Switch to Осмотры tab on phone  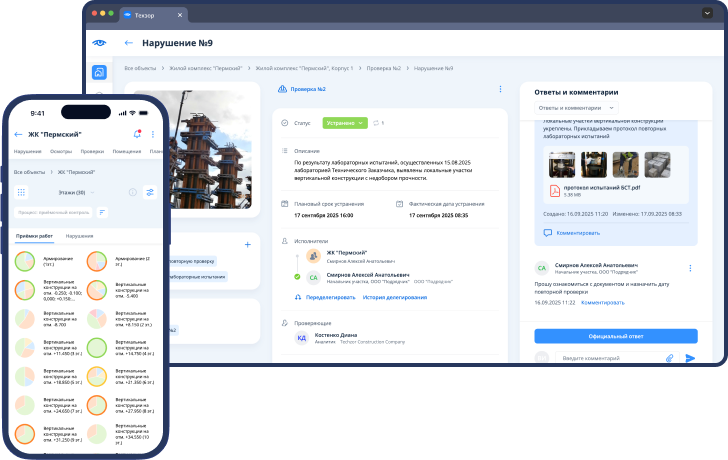coord(61,151)
